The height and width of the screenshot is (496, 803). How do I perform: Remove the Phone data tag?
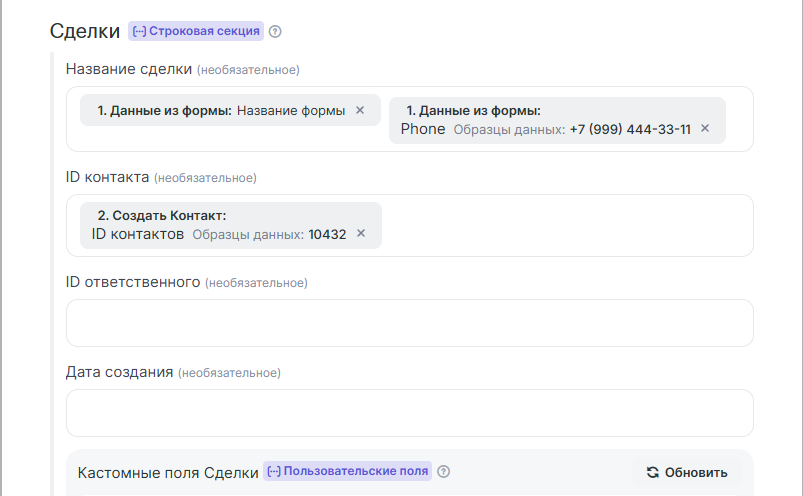coord(705,128)
